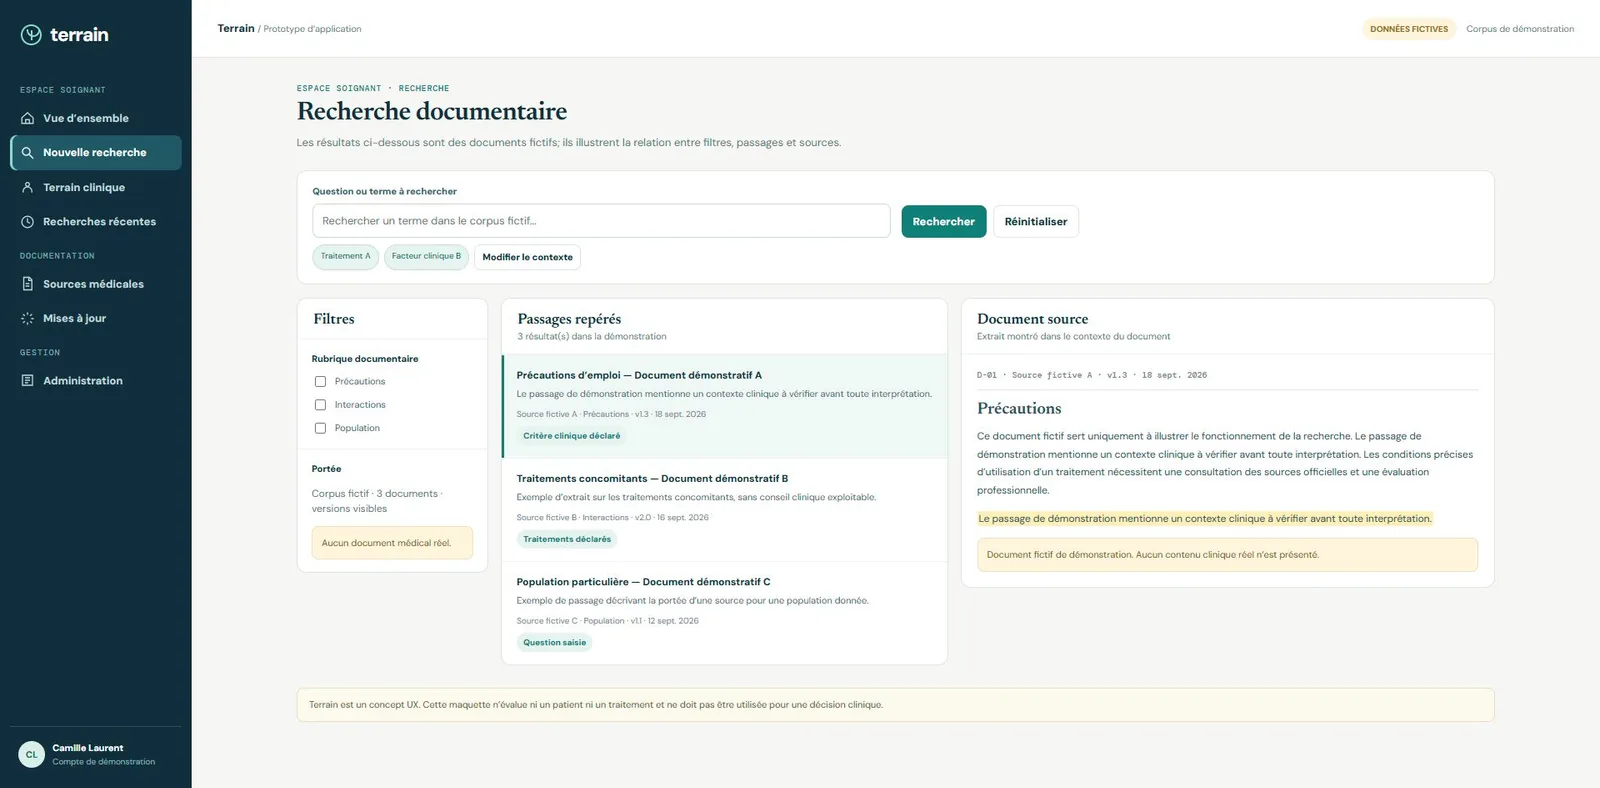The width and height of the screenshot is (1600, 788).
Task: Click the Réinitialiser button
Action: (1036, 222)
